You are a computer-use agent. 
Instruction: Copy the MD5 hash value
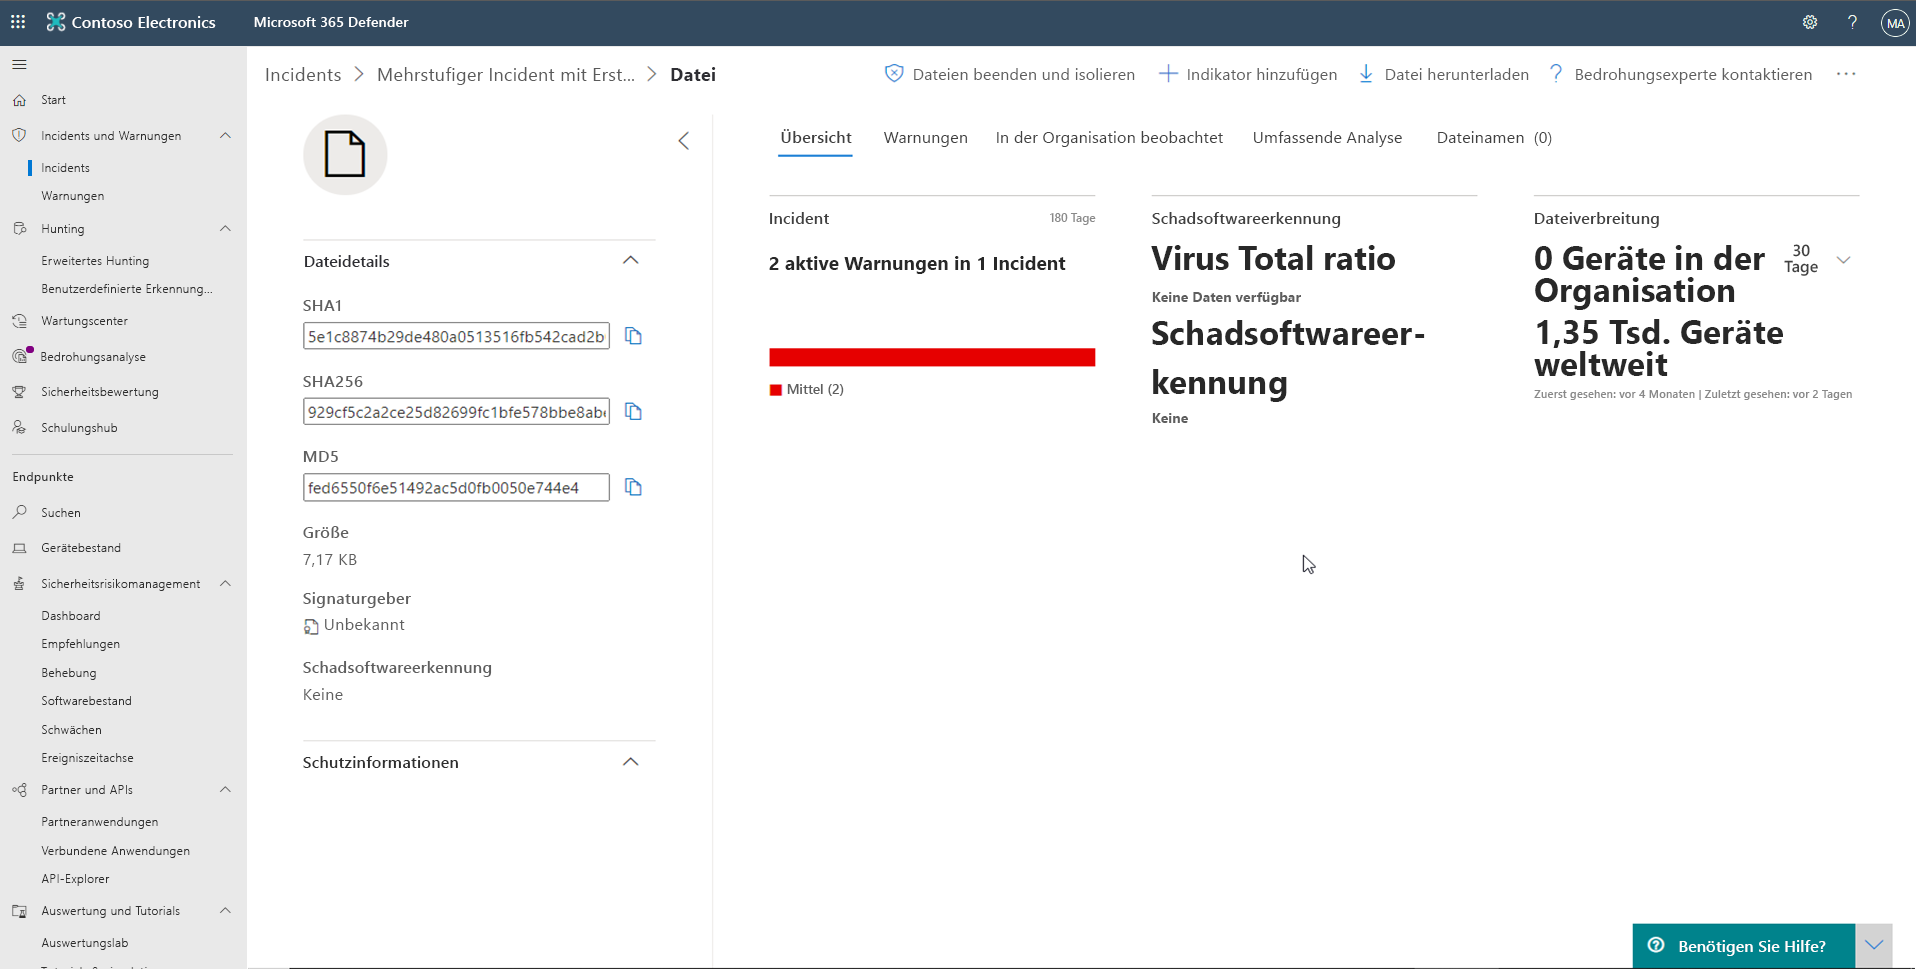(x=633, y=487)
